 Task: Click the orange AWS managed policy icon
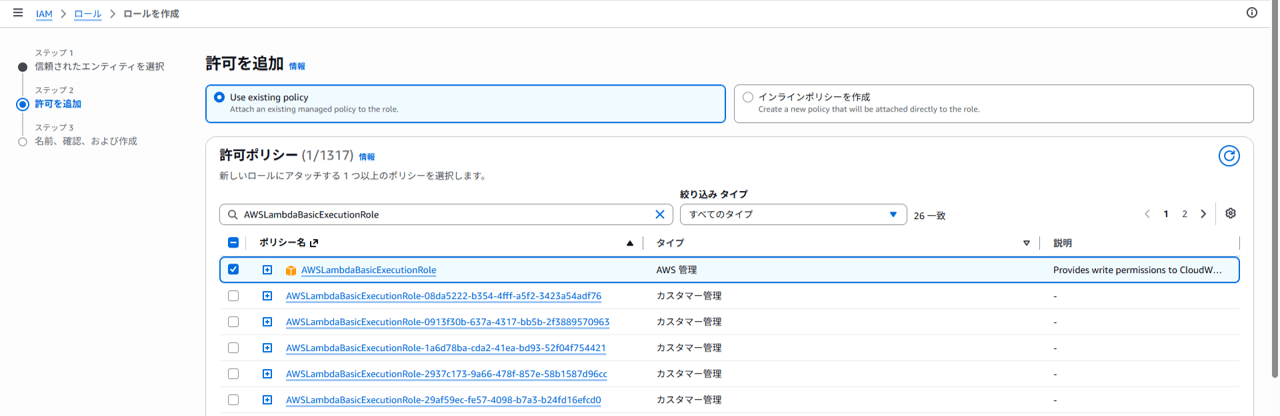[x=291, y=270]
